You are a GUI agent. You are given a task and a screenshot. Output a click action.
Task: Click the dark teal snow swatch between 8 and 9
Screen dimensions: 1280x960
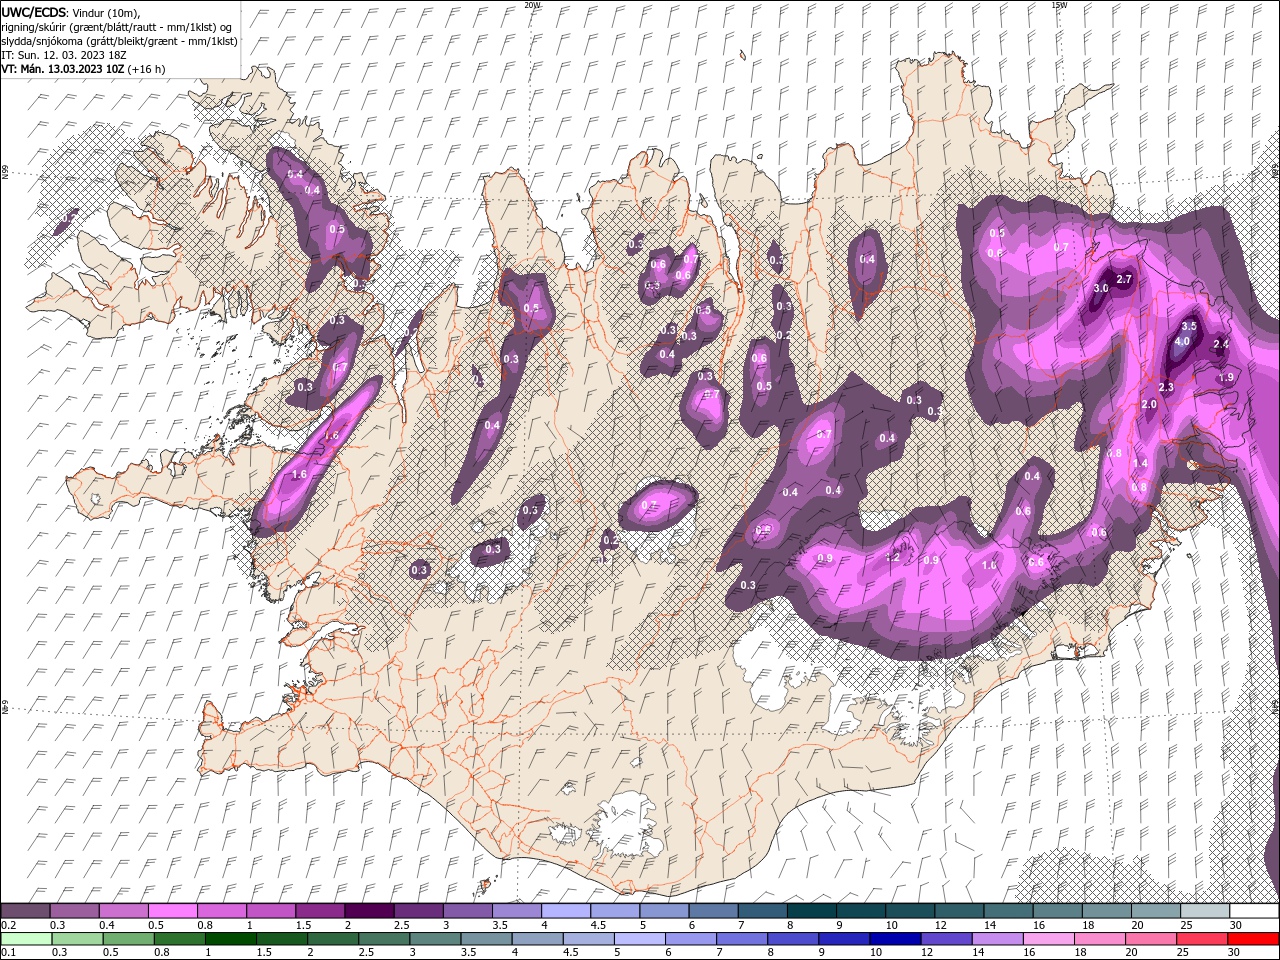[x=811, y=911]
